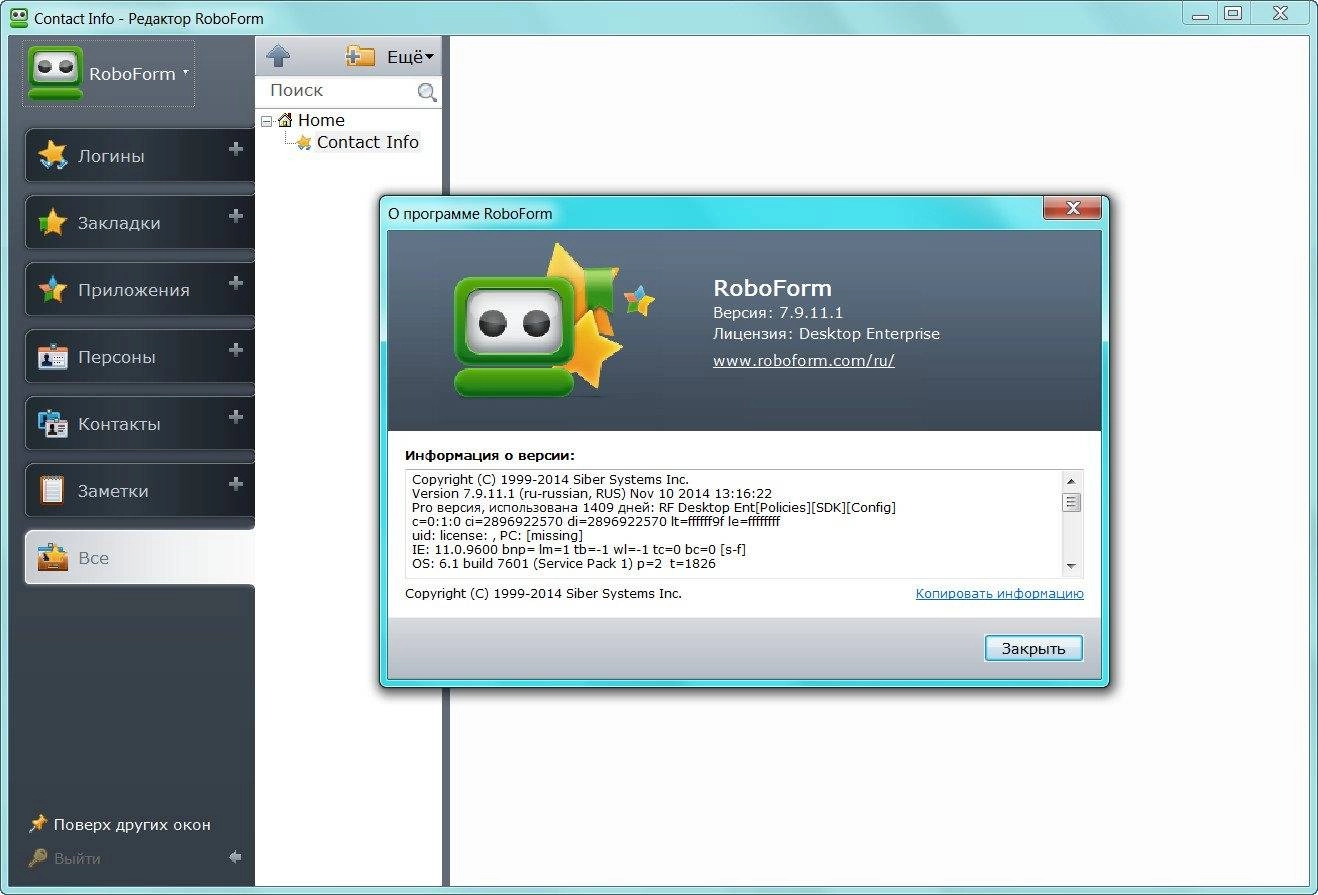The image size is (1318, 895).
Task: Select the Контакты tab label
Action: [x=119, y=424]
